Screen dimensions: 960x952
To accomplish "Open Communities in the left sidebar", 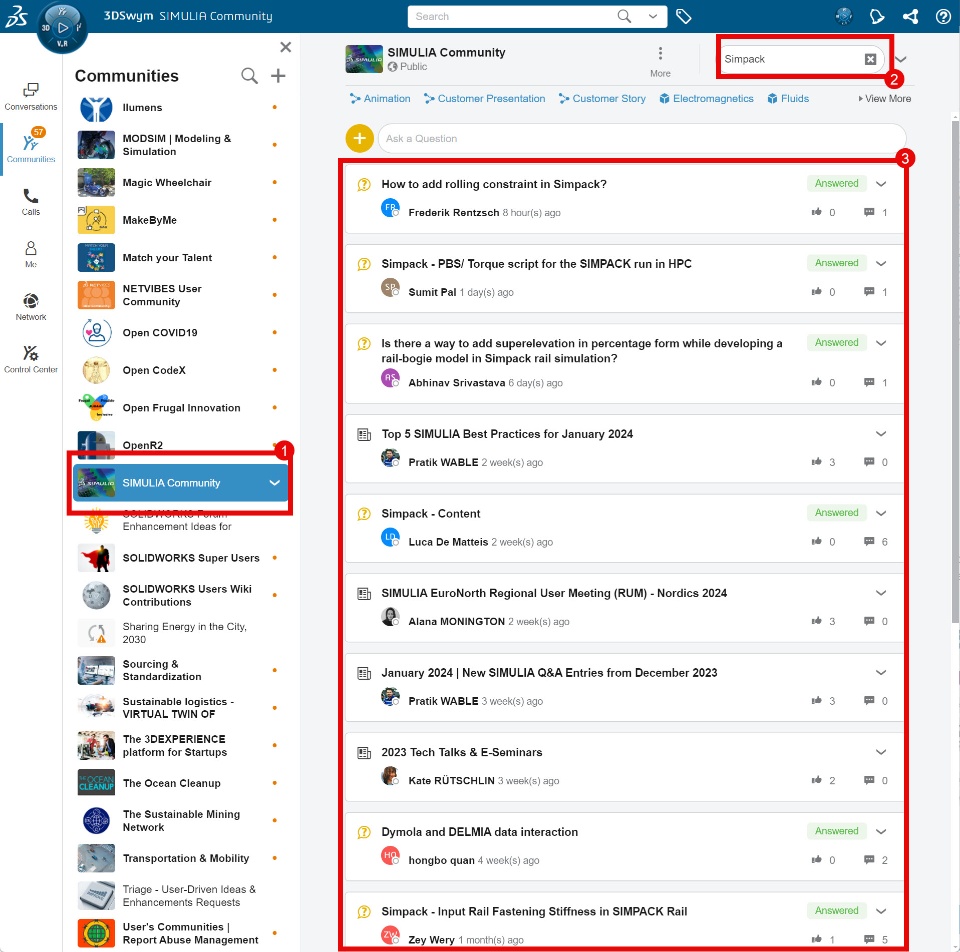I will (31, 146).
